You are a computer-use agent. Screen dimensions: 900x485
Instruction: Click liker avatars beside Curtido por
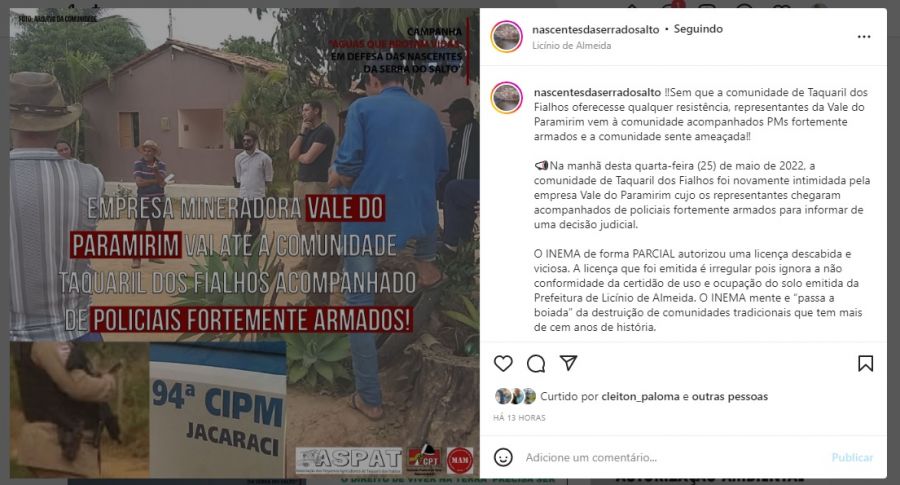[515, 396]
